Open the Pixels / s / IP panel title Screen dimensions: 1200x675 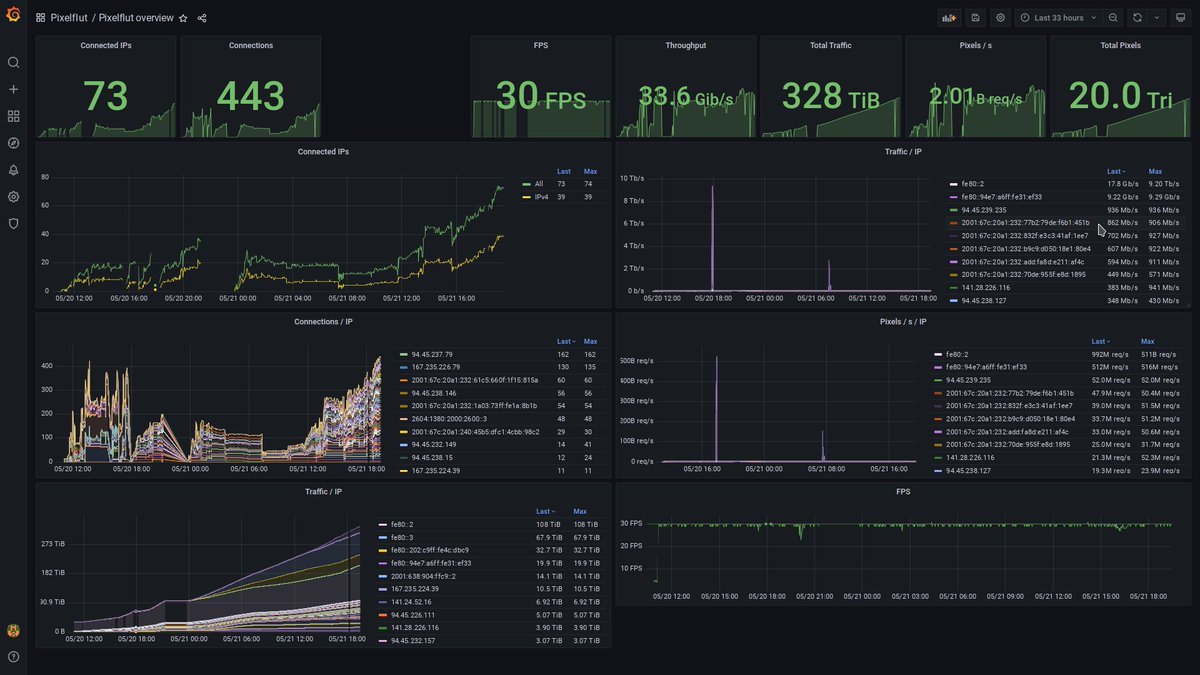(903, 322)
